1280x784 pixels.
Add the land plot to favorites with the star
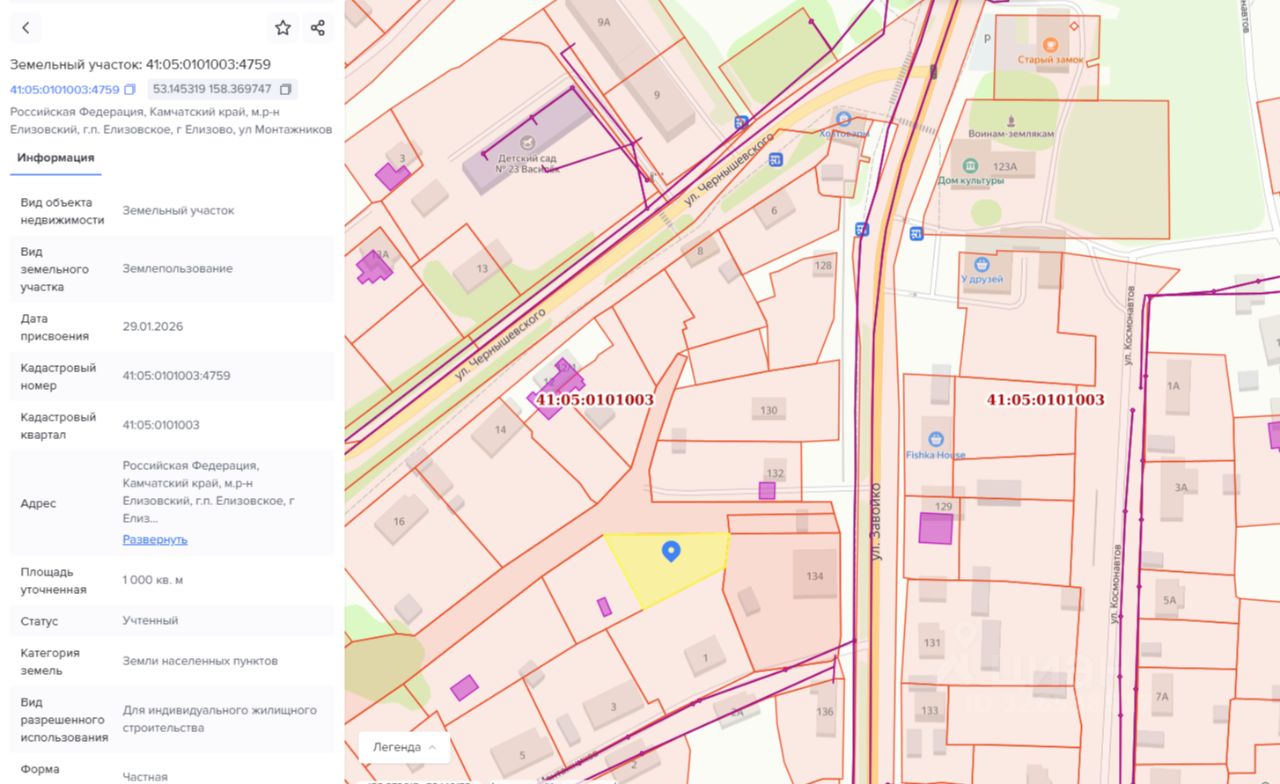tap(283, 28)
